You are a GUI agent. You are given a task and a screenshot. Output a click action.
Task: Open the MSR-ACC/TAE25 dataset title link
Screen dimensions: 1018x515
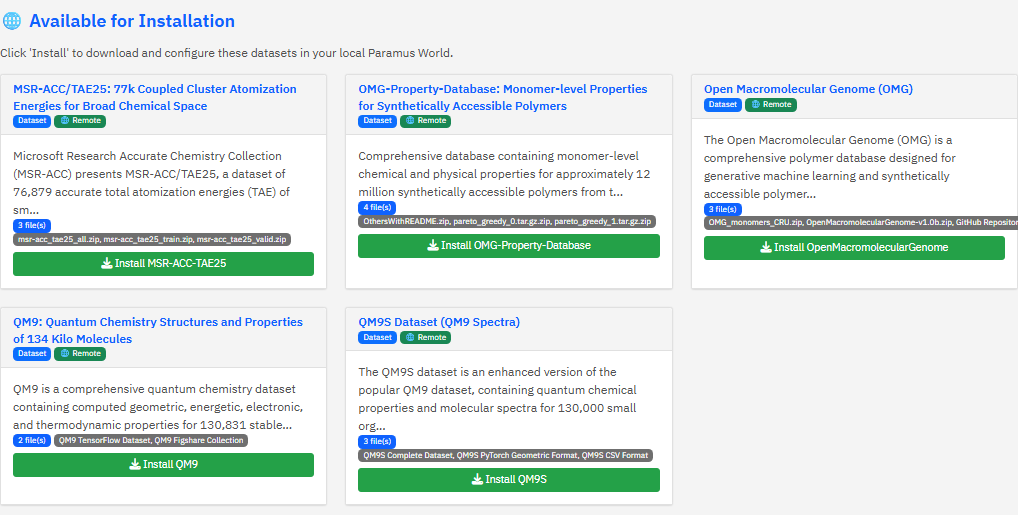click(154, 97)
